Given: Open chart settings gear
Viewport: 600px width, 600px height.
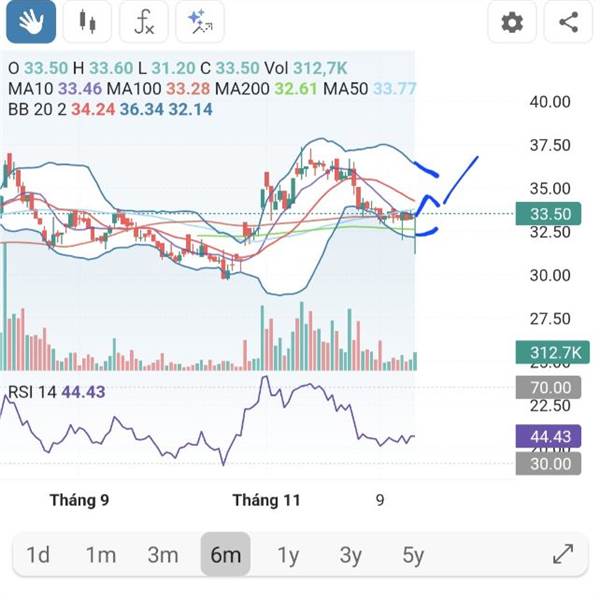Looking at the screenshot, I should [x=512, y=22].
